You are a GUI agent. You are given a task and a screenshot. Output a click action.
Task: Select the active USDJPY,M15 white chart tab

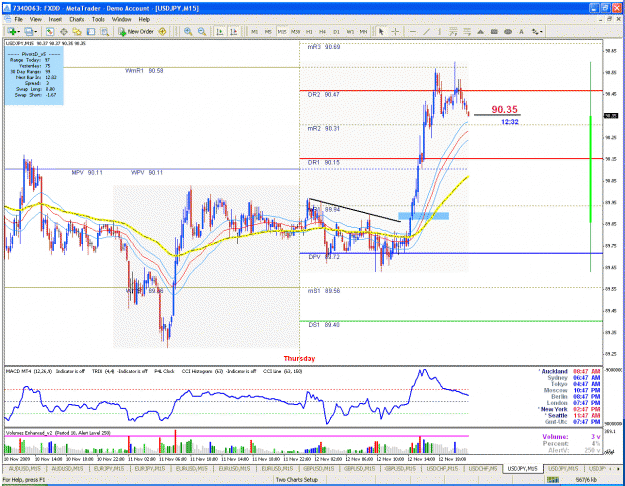(523, 468)
